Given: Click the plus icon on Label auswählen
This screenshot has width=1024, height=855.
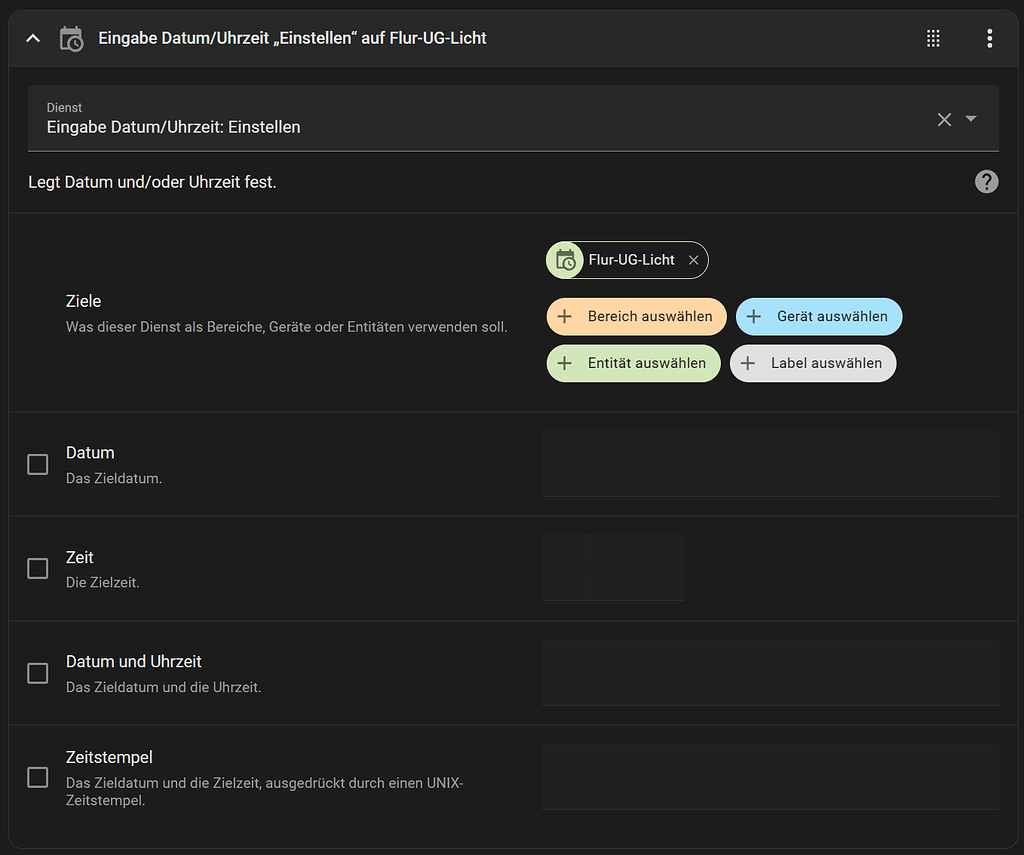Looking at the screenshot, I should click(x=747, y=363).
